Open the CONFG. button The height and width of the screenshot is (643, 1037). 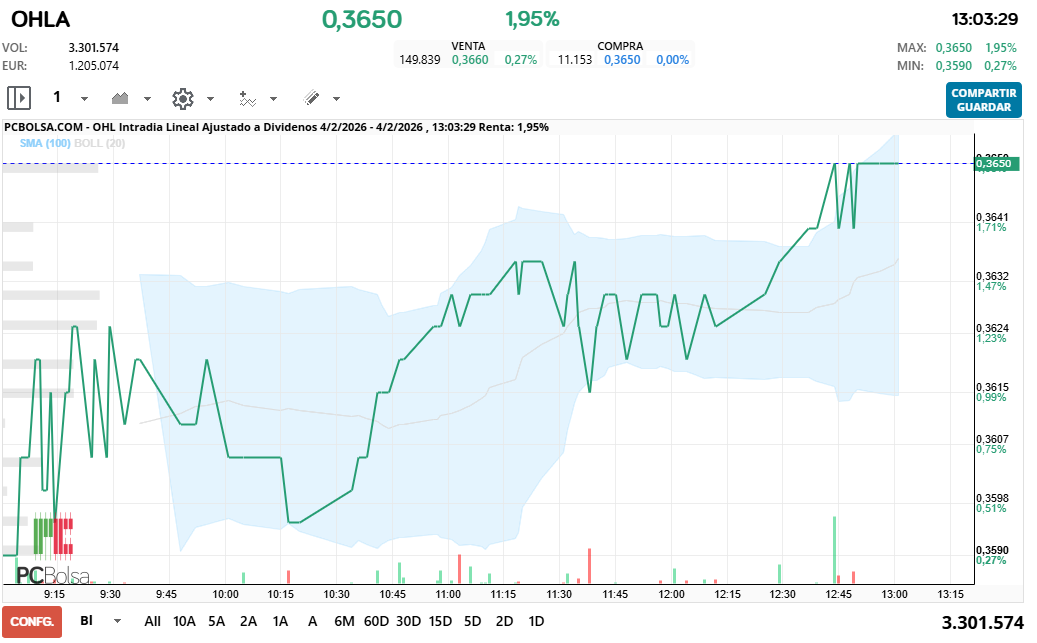pos(32,621)
